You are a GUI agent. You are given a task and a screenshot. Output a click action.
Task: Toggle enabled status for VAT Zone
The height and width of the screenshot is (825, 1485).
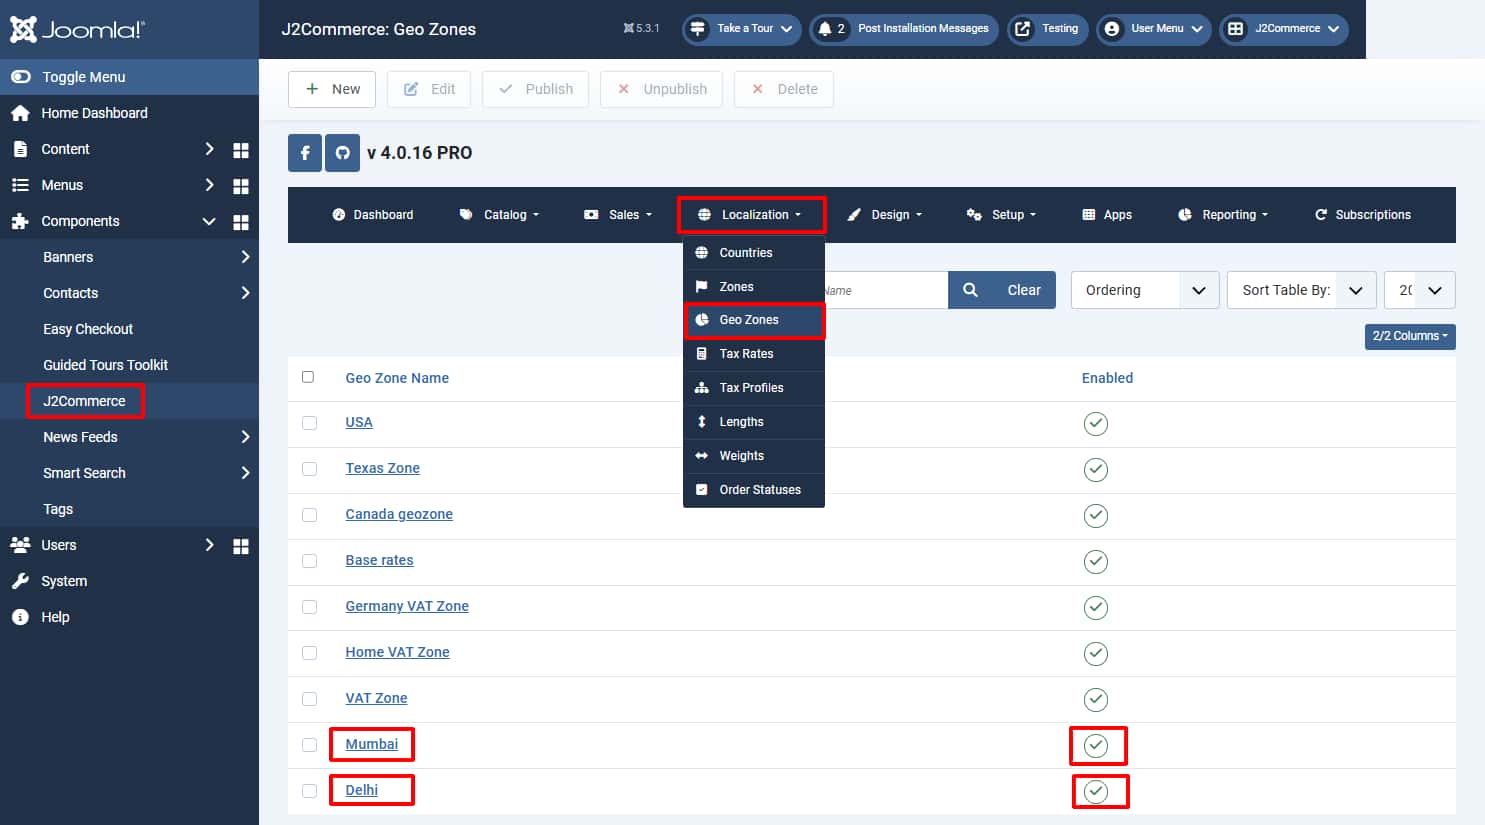(x=1096, y=700)
